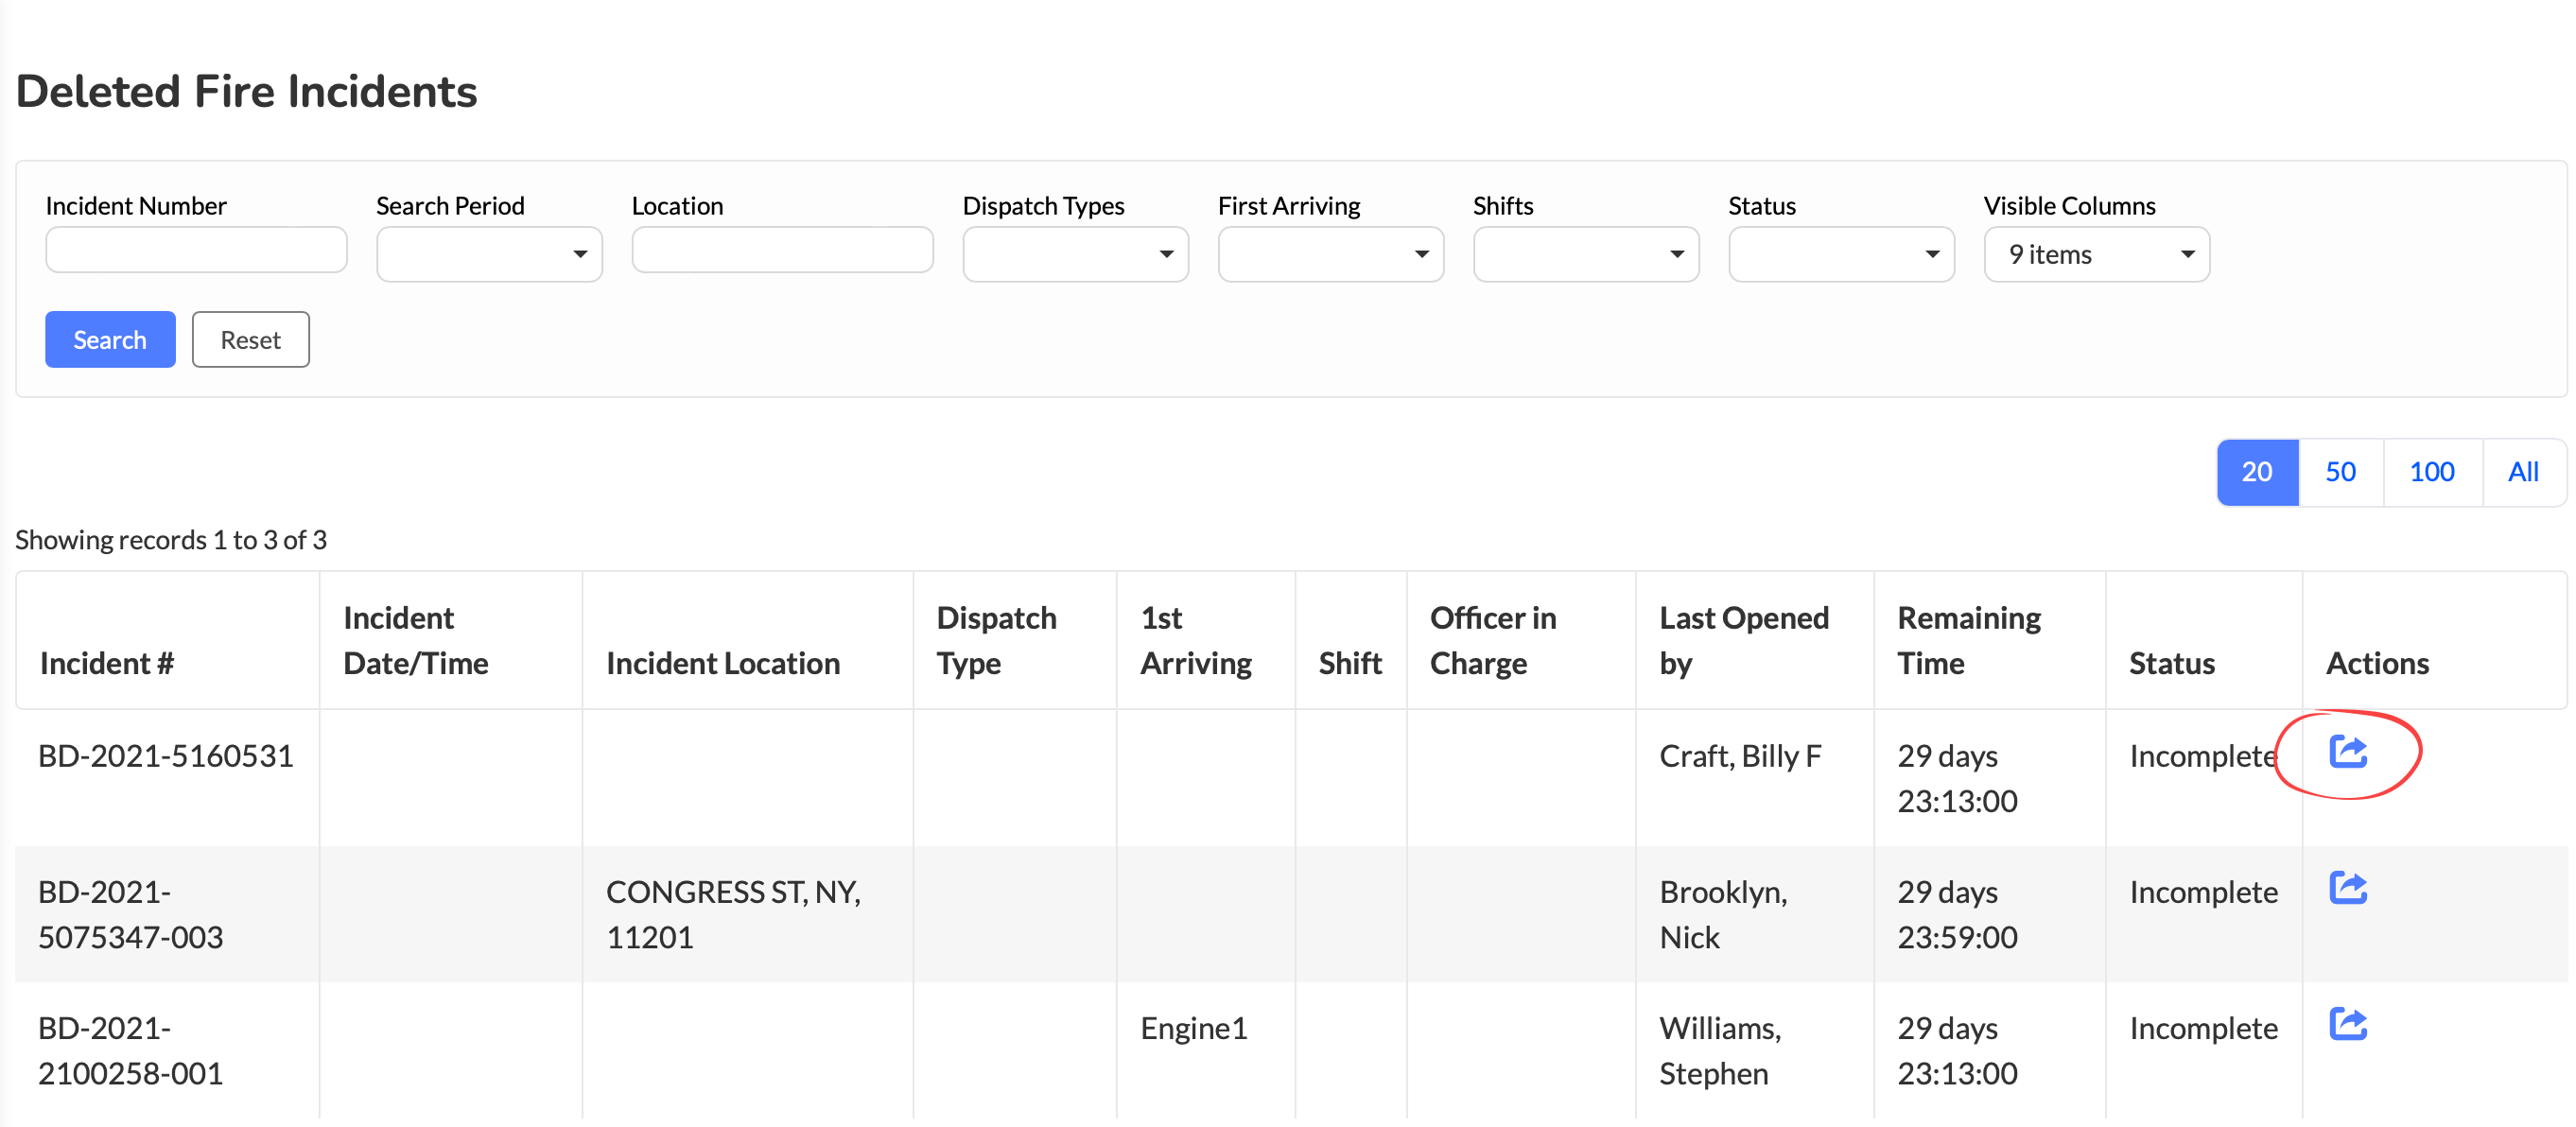
Task: Restore incident BD-2021-2100258-001 via action icon
Action: tap(2347, 1023)
